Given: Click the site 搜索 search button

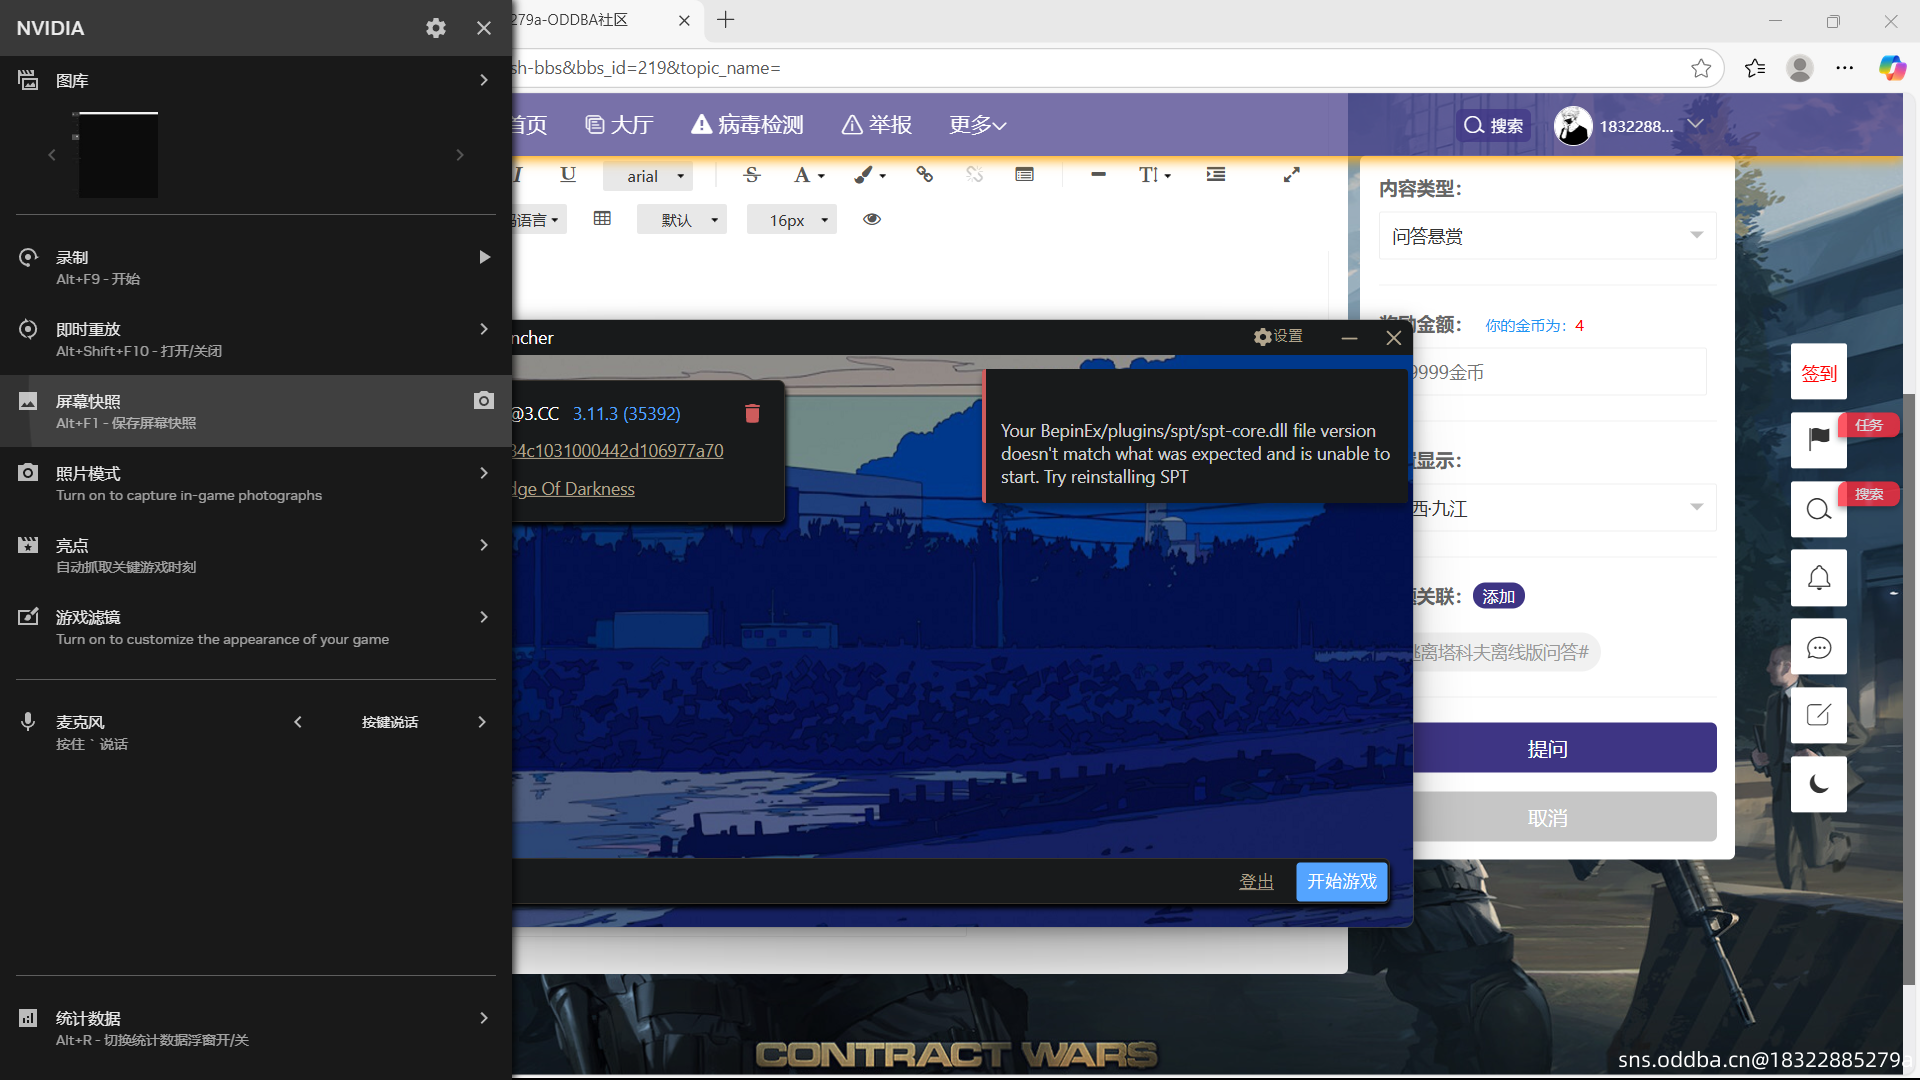Looking at the screenshot, I should point(1494,125).
